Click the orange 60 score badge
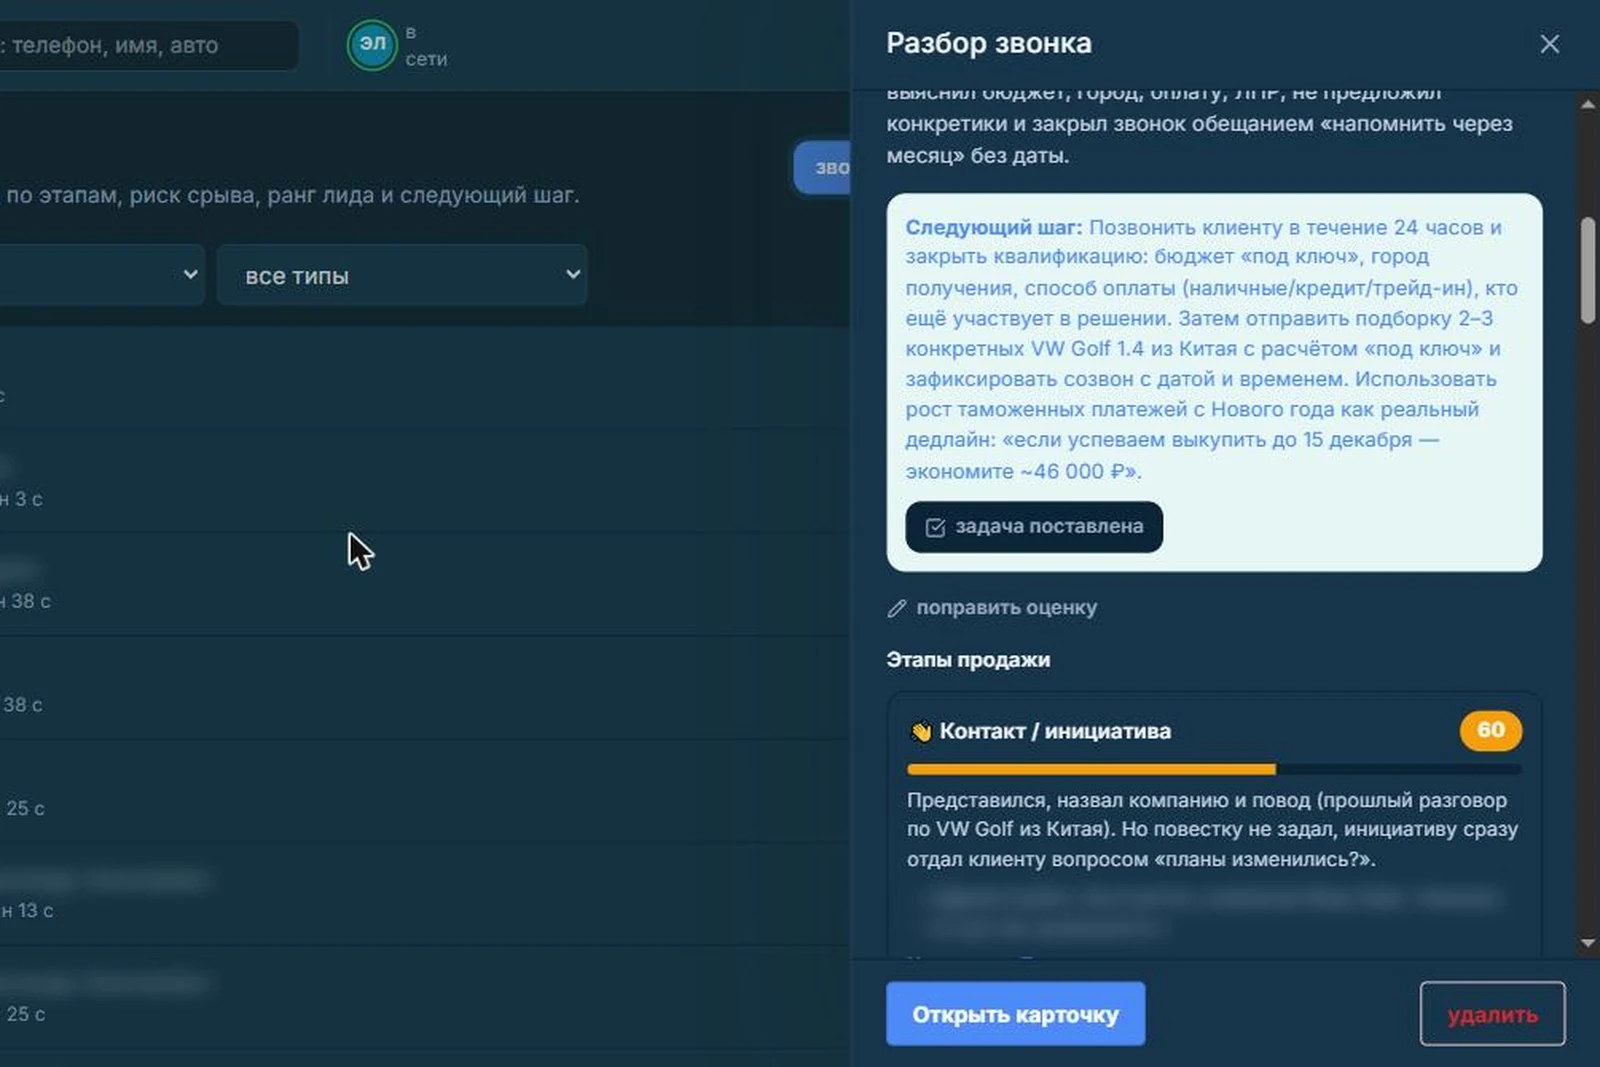 point(1491,730)
